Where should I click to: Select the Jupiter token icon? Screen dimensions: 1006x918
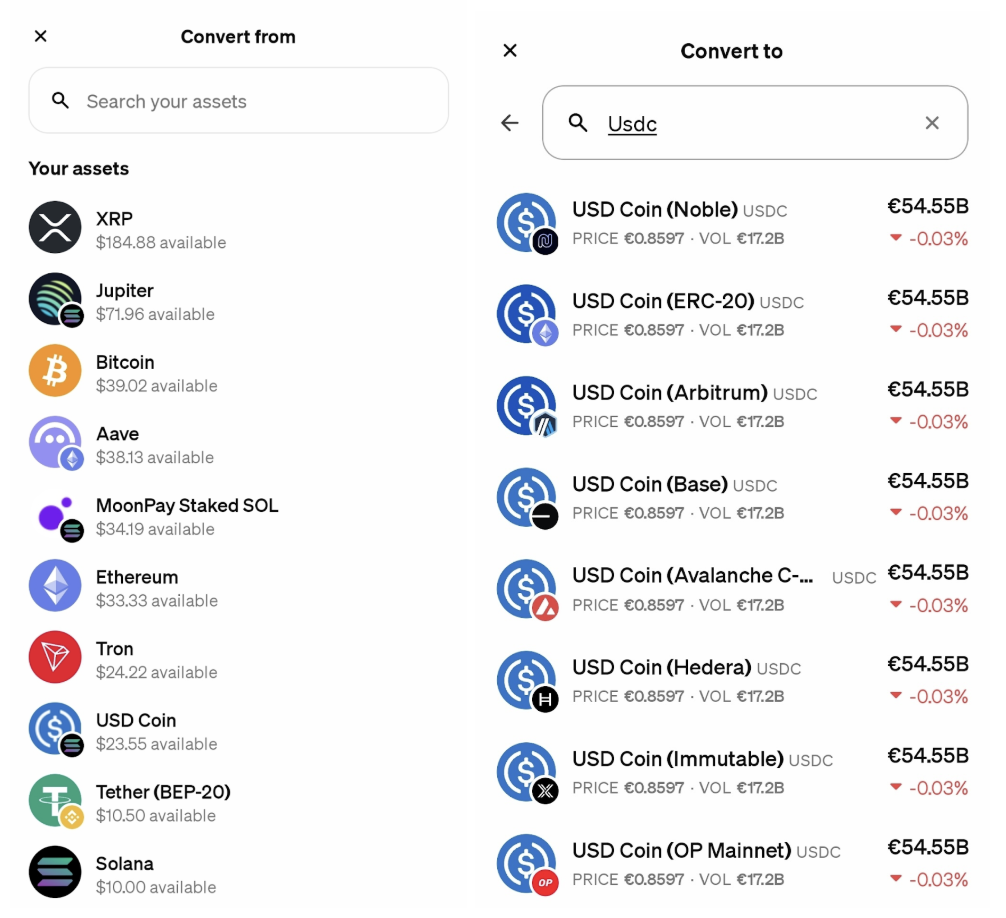point(55,300)
